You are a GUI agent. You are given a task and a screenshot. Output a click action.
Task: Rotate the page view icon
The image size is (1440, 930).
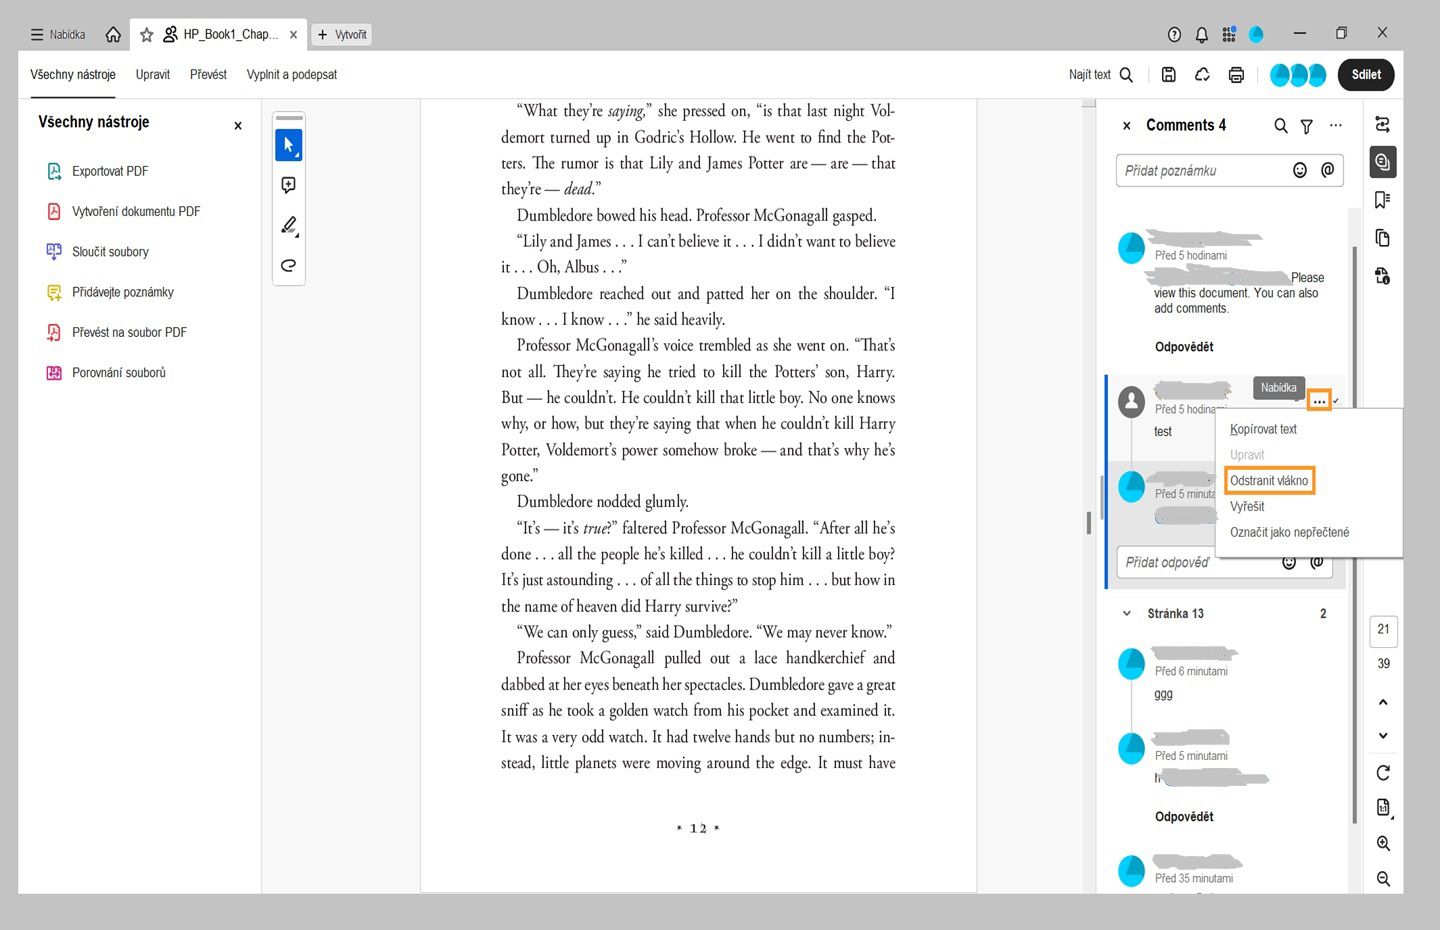[x=1383, y=773]
